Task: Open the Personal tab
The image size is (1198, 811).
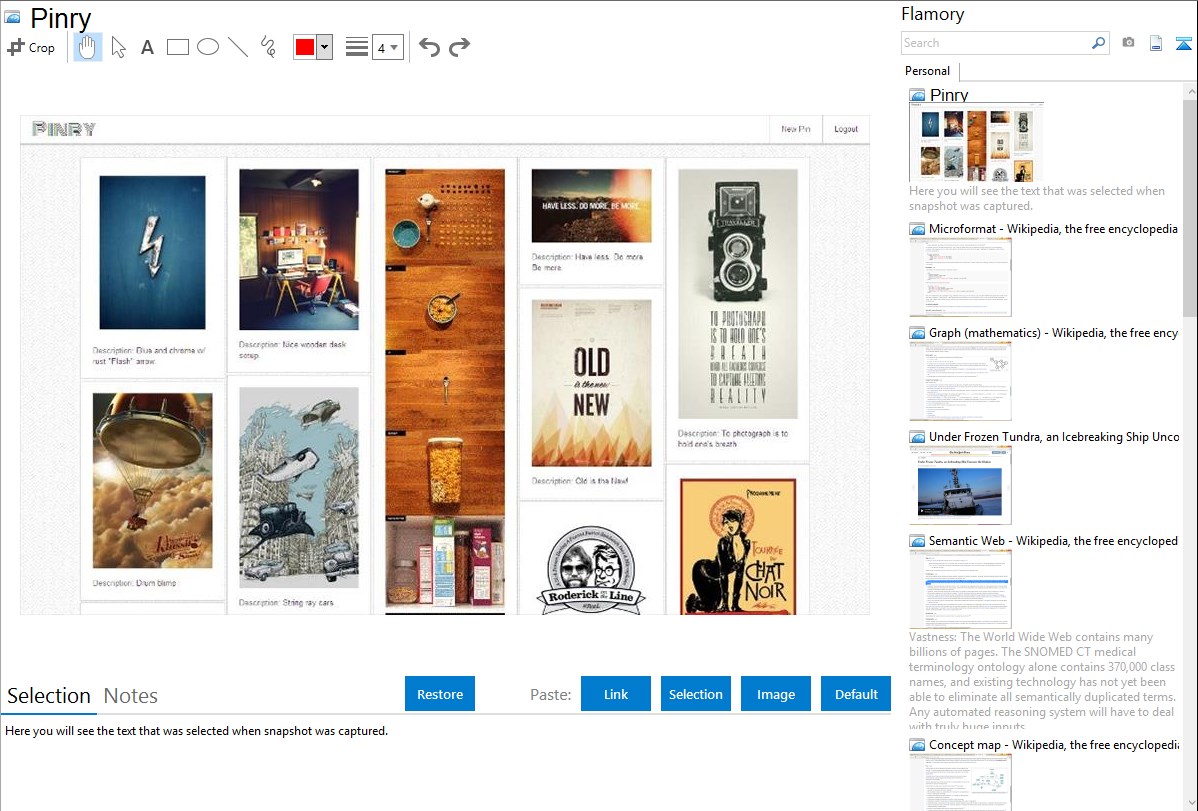Action: 928,70
